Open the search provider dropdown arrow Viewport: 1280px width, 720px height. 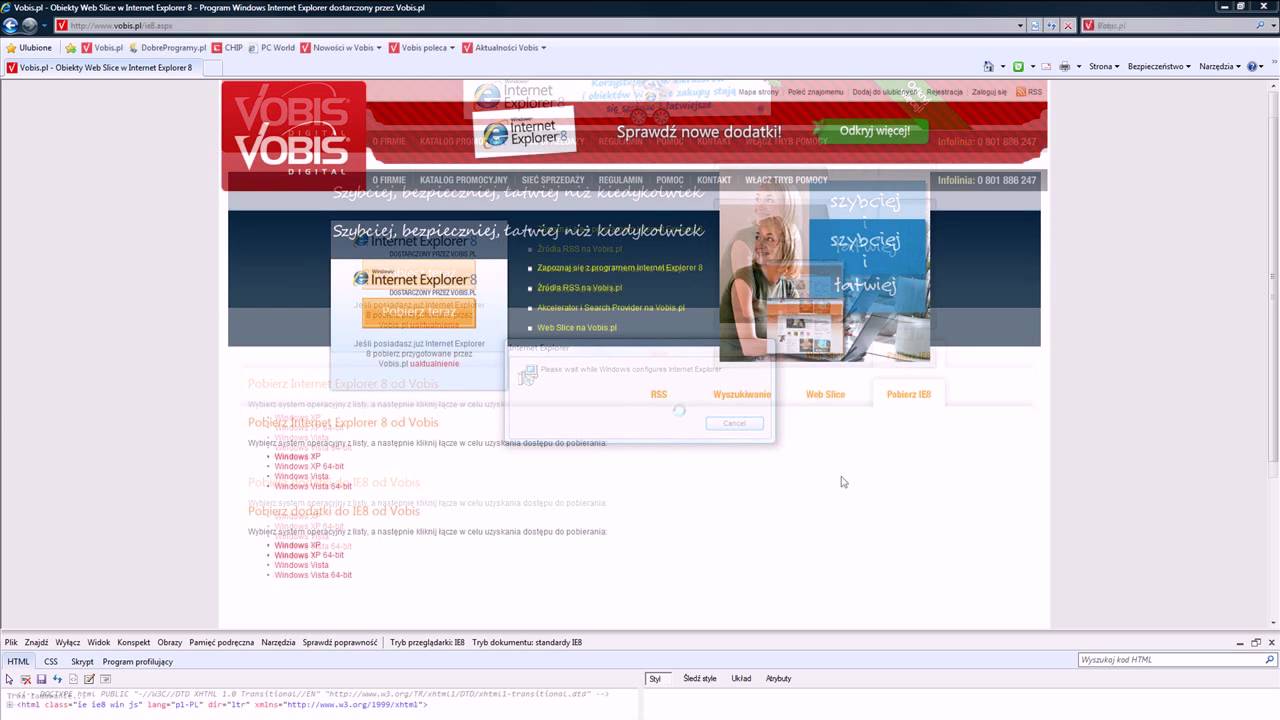click(1272, 26)
